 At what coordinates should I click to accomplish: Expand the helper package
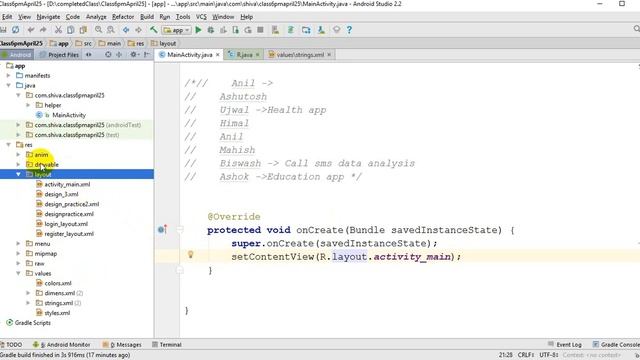coord(28,105)
